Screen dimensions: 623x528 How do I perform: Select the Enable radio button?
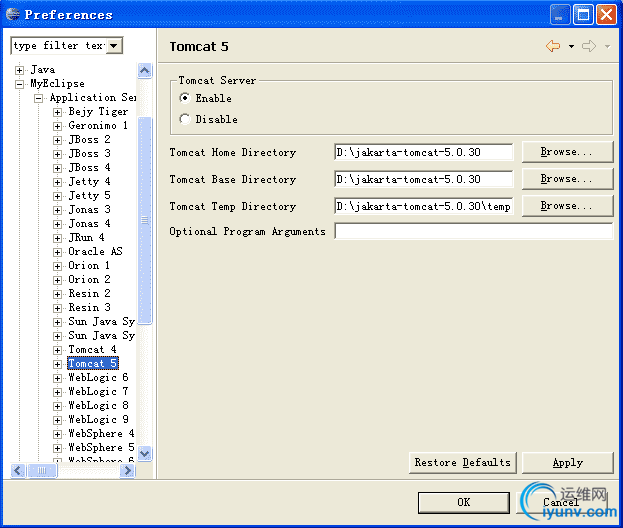[x=185, y=98]
